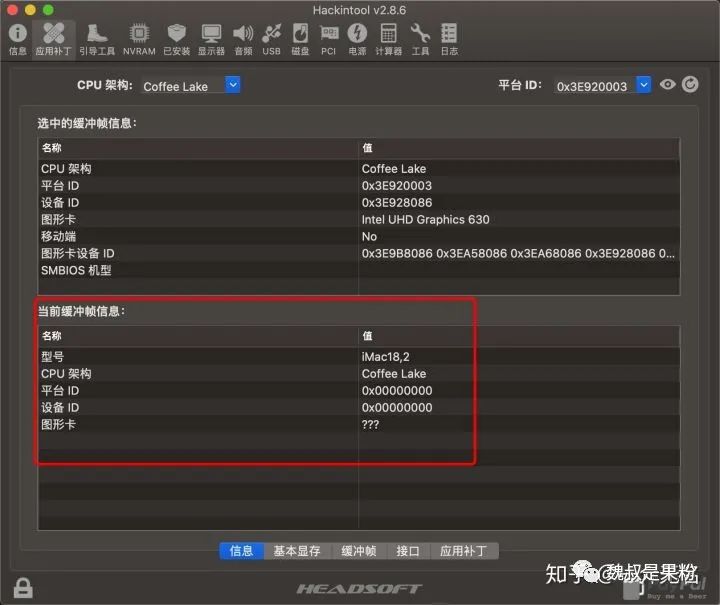
Task: Click the refresh icon next to platform ID
Action: point(690,84)
